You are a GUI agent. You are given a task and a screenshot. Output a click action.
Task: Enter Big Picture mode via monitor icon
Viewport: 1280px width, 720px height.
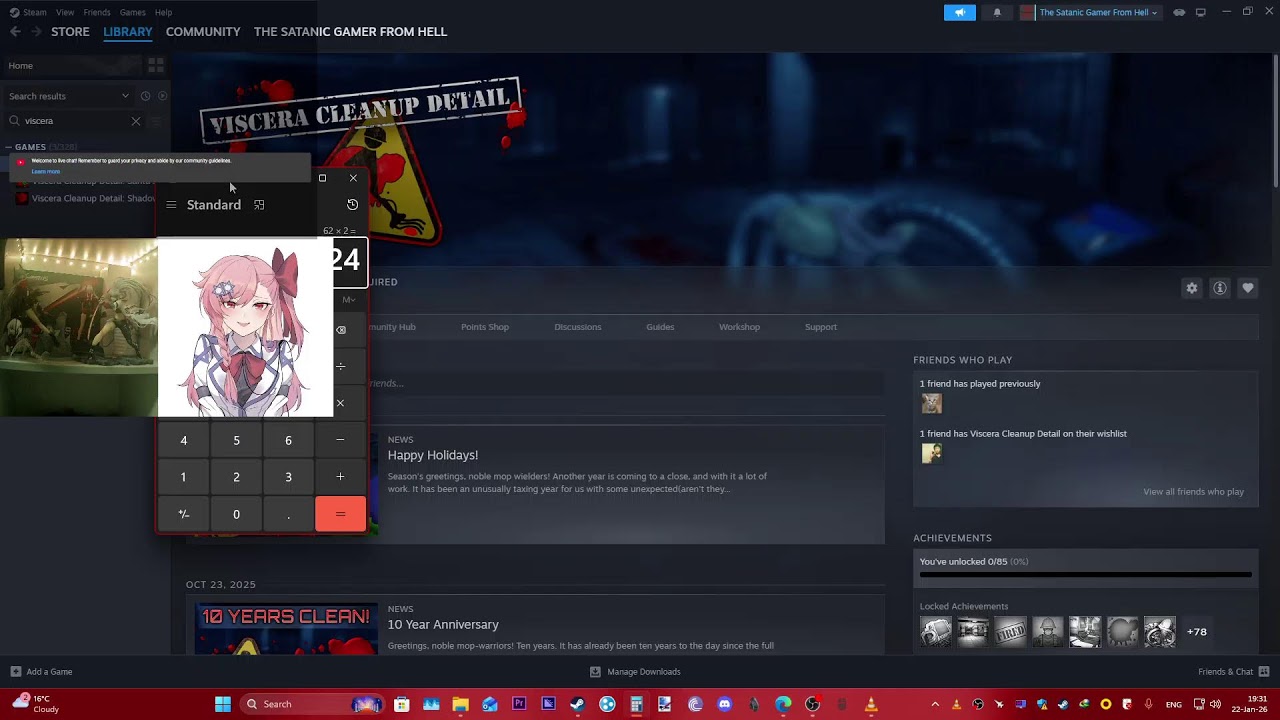pyautogui.click(x=1201, y=12)
